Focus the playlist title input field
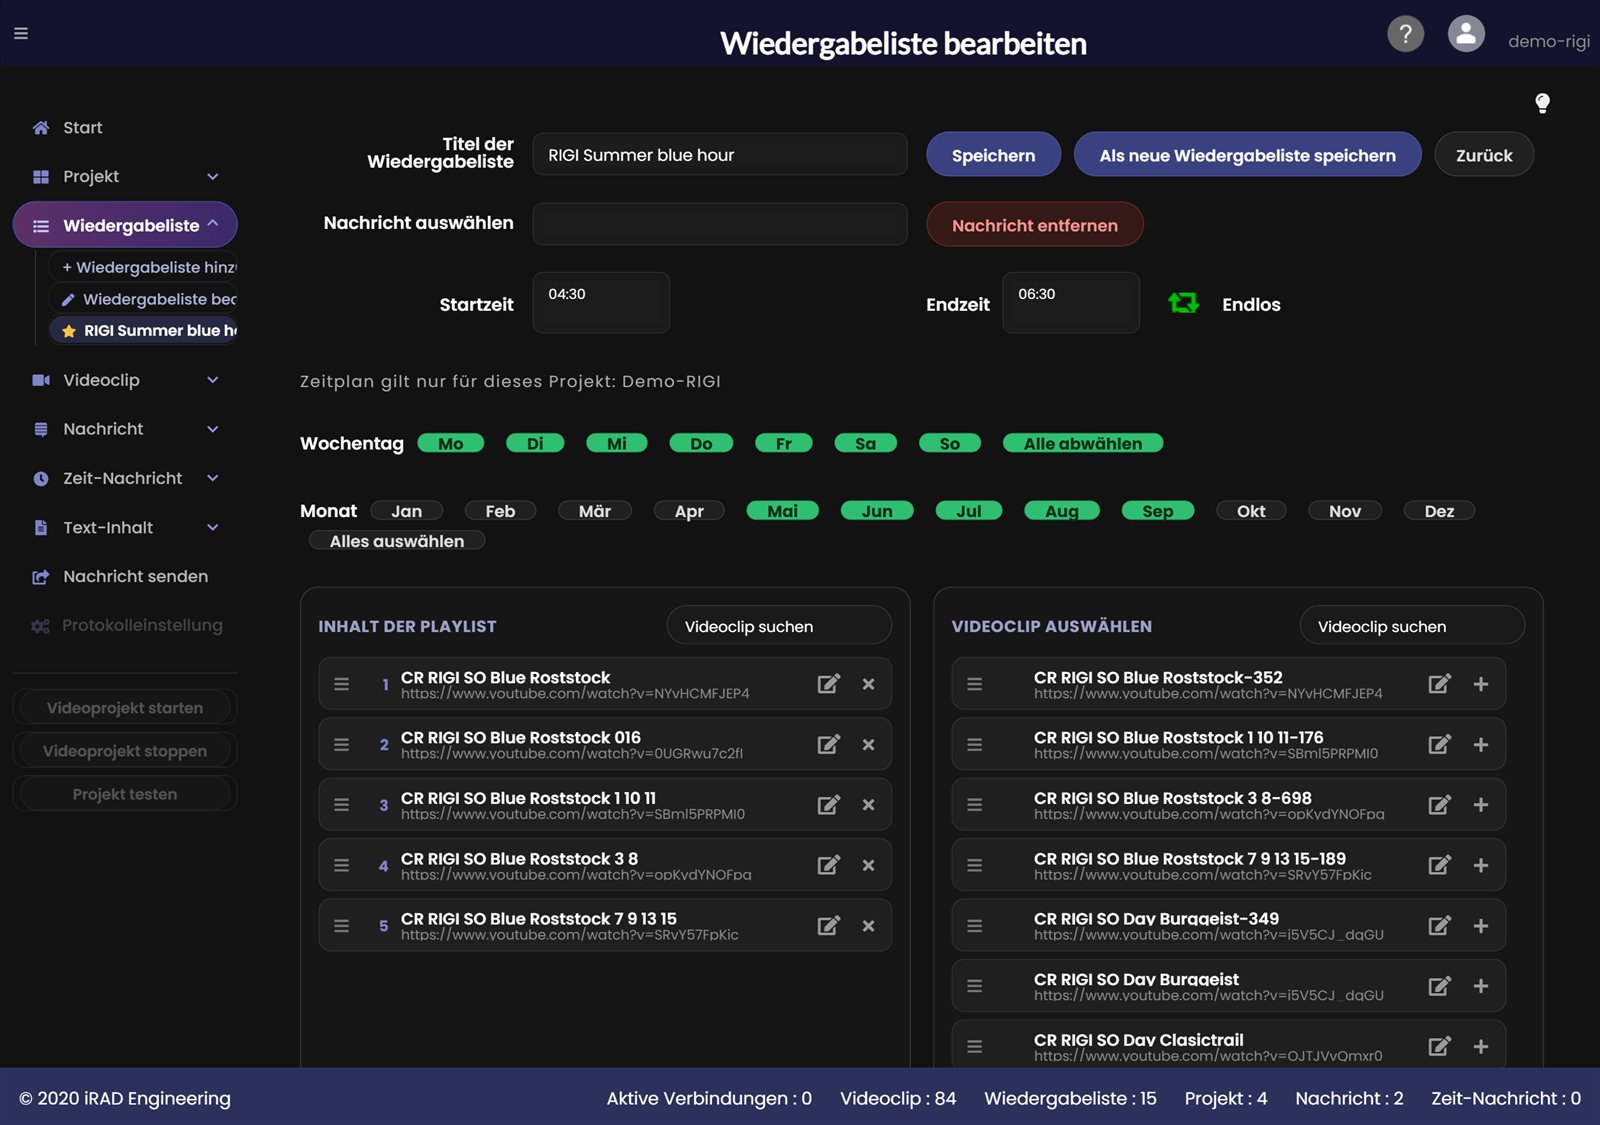The image size is (1600, 1125). (720, 155)
